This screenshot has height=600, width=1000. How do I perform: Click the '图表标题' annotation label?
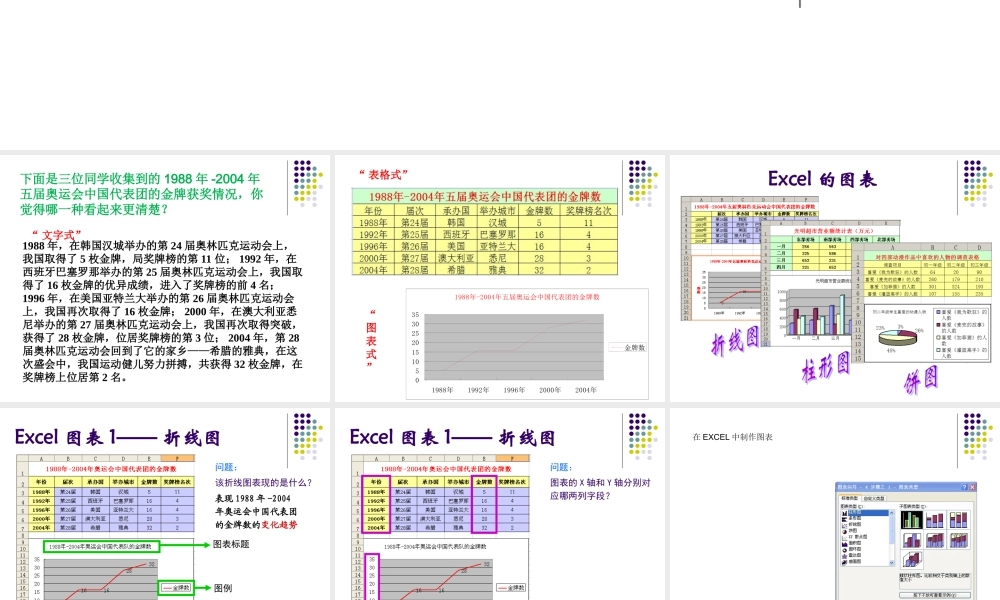pyautogui.click(x=231, y=544)
